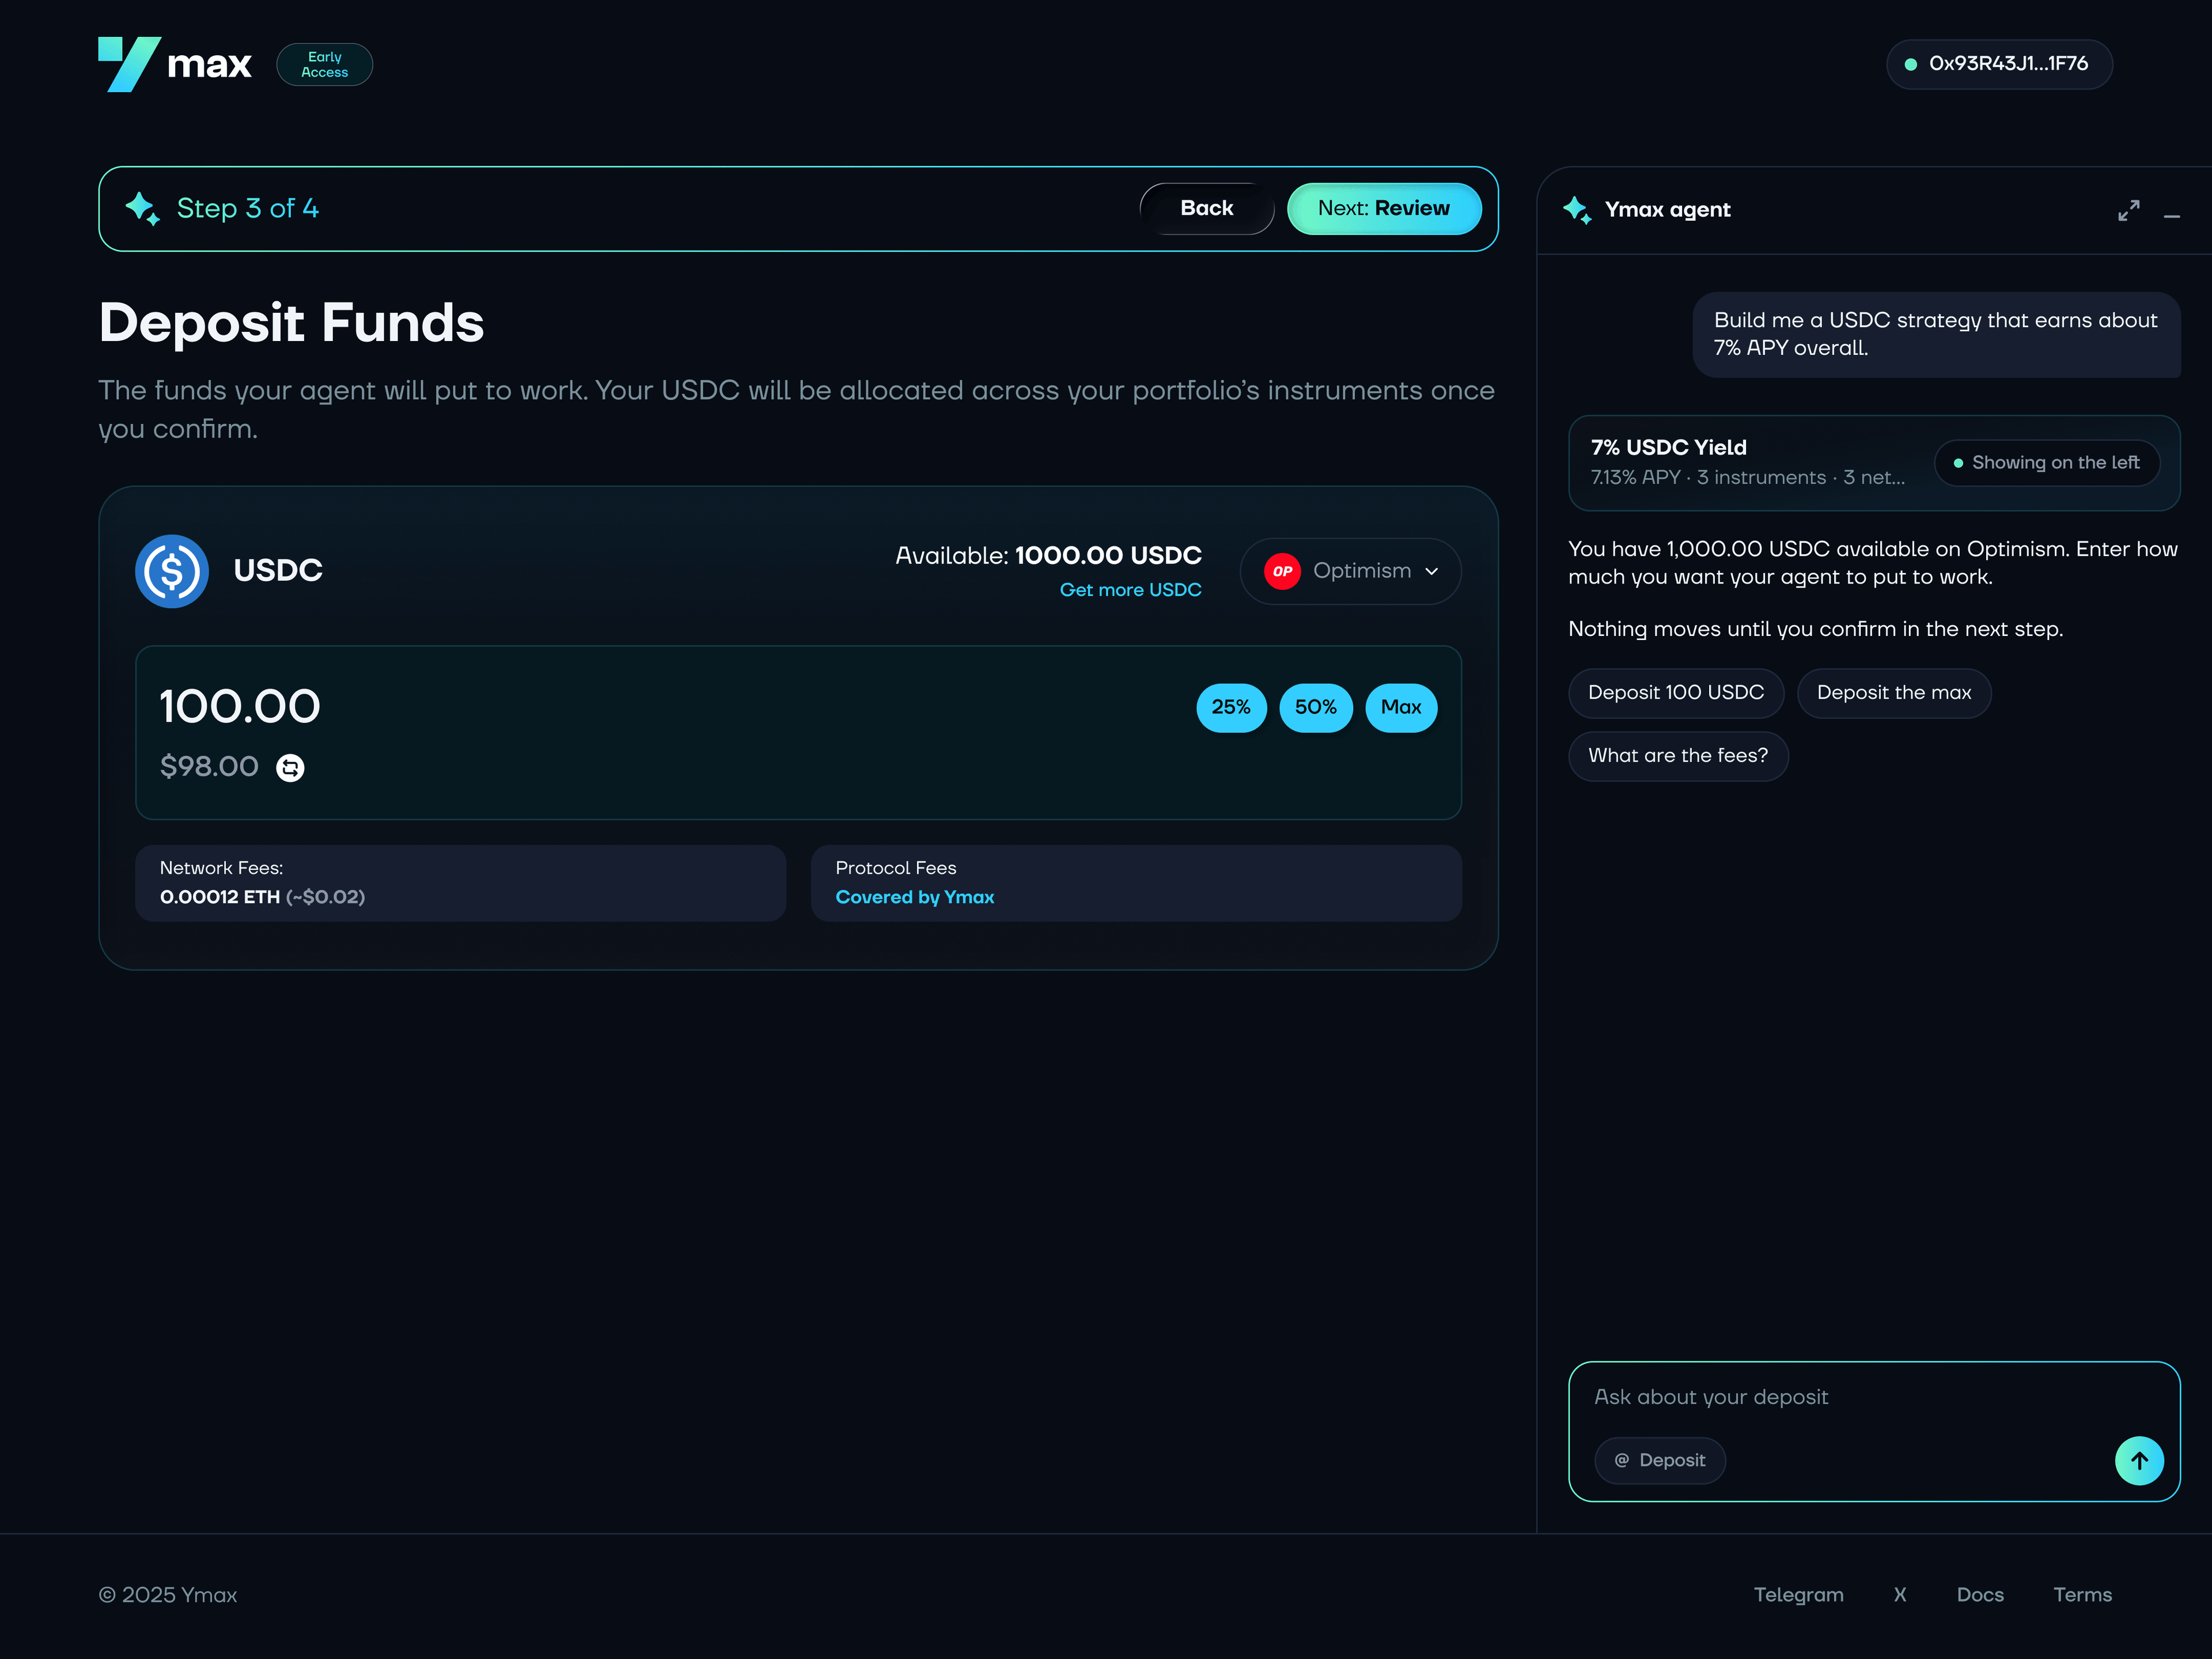Open the Terms footer link
Viewport: 2212px width, 1659px height.
pyautogui.click(x=2082, y=1594)
